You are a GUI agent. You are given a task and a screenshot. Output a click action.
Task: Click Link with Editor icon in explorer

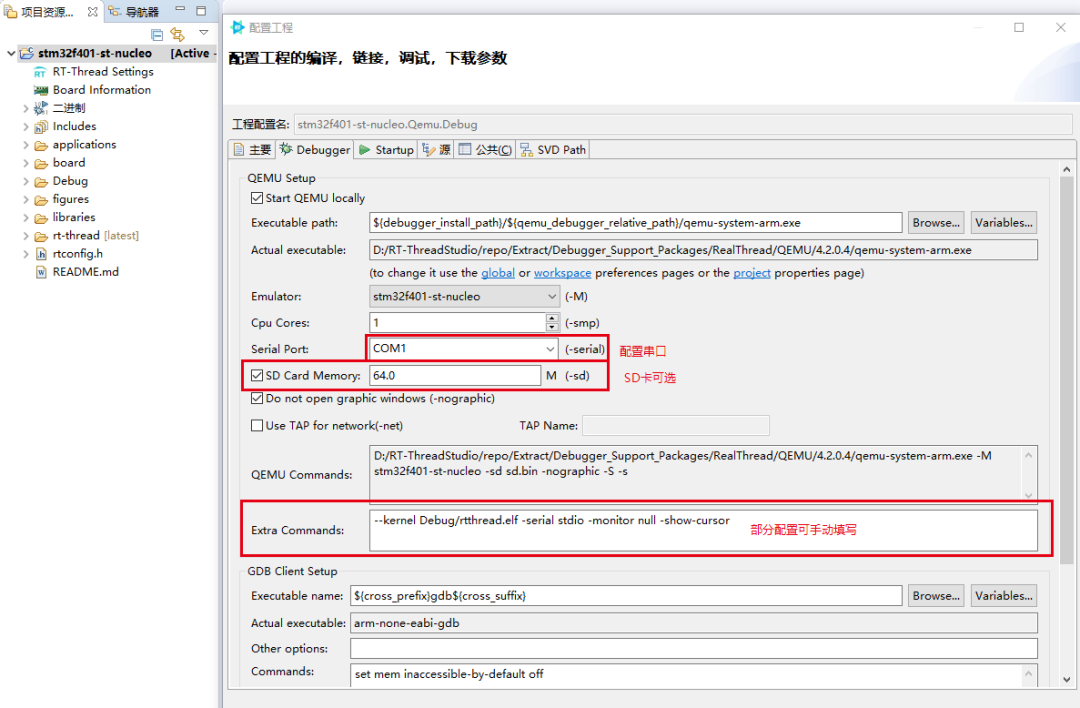pyautogui.click(x=177, y=34)
